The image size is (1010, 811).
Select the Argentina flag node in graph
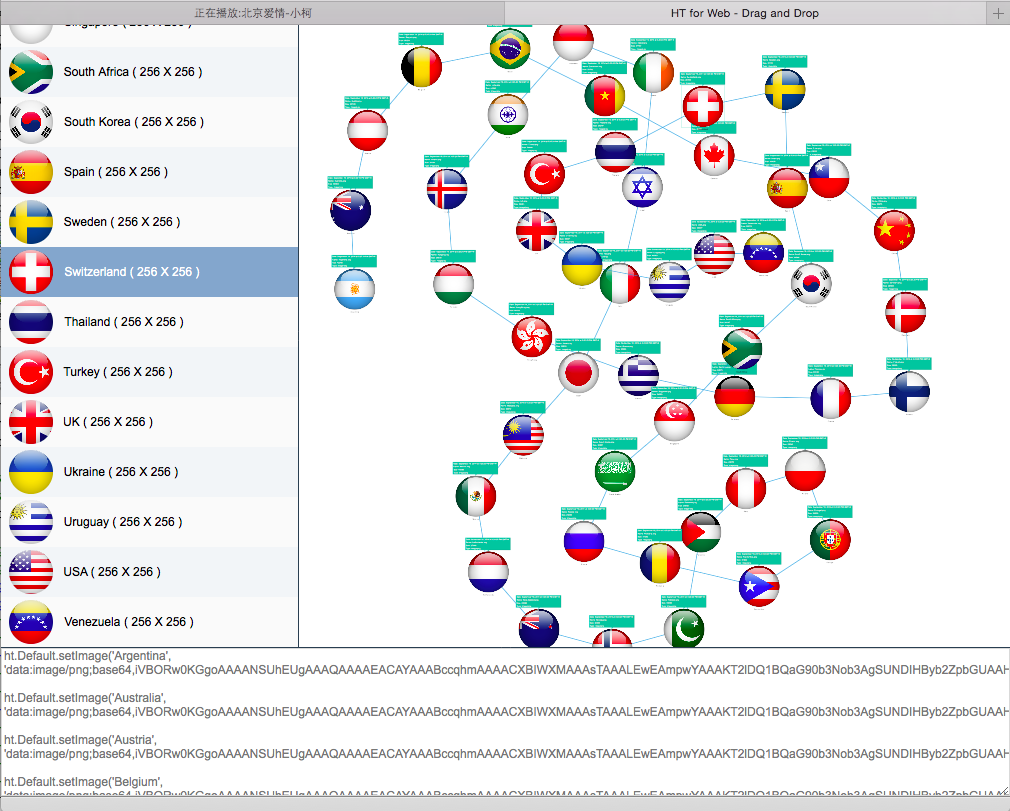(354, 289)
